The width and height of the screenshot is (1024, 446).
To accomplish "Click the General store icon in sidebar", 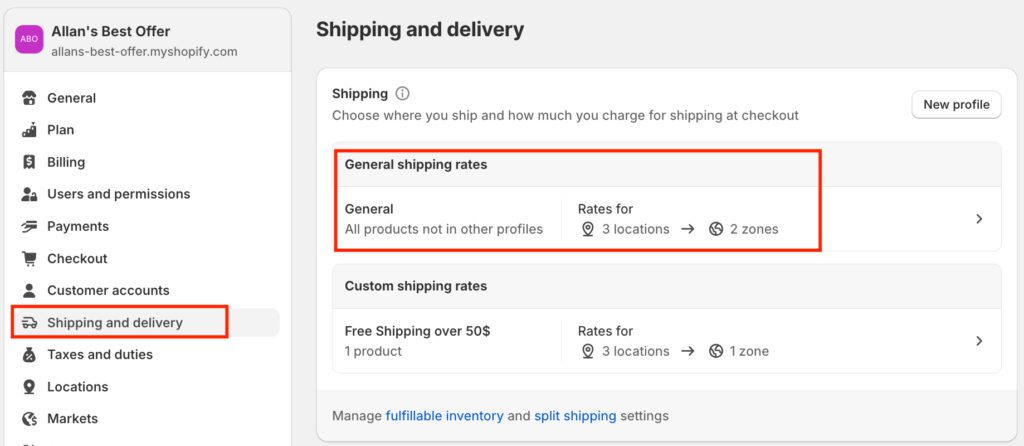I will [x=29, y=98].
